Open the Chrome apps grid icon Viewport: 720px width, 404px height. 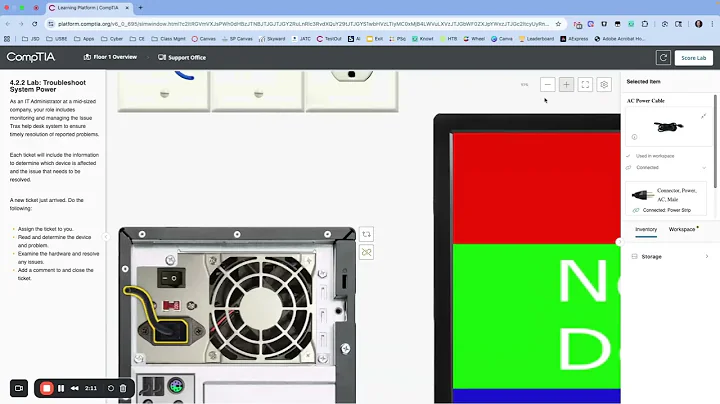pos(7,39)
